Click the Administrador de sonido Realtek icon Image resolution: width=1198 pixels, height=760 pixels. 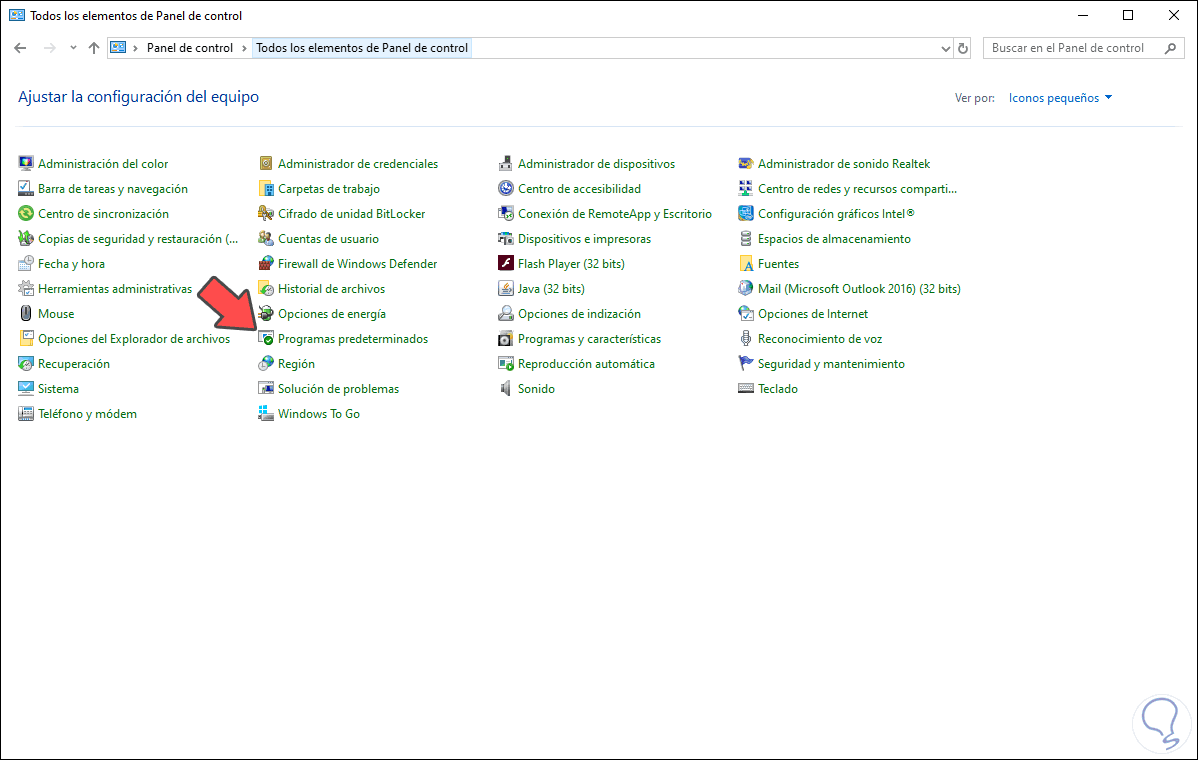click(746, 163)
